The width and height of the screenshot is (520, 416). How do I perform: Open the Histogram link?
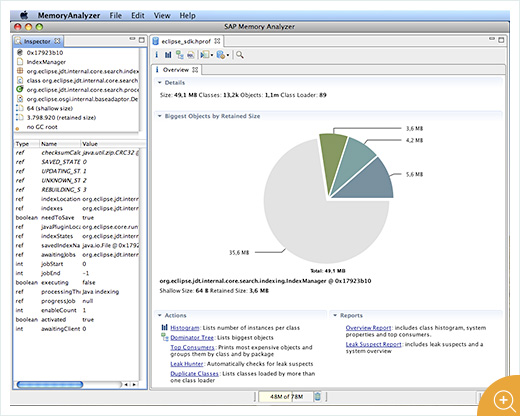point(185,328)
